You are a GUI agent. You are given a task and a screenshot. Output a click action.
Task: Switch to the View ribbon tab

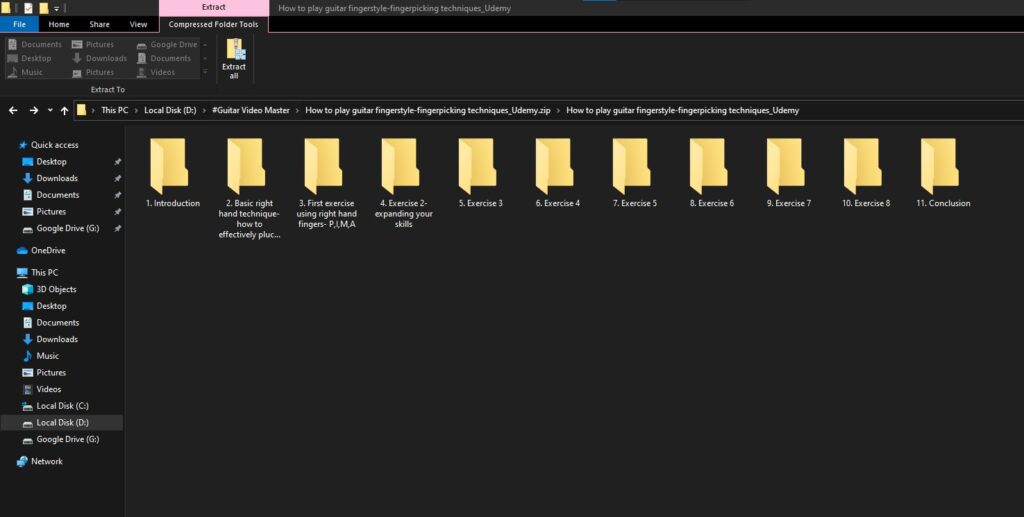click(x=138, y=24)
